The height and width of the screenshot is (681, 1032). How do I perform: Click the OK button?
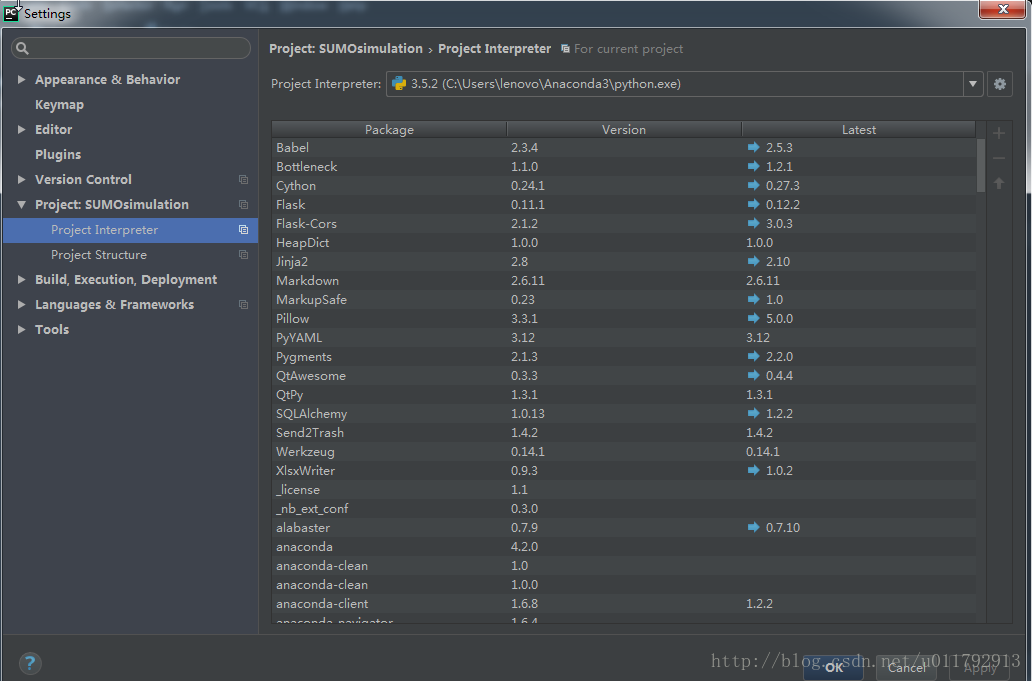pos(833,668)
